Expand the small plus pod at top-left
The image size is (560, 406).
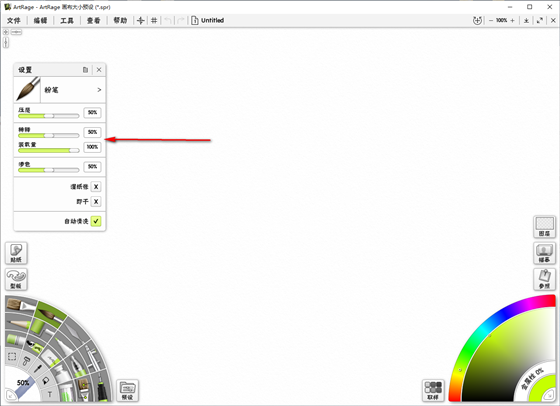coord(6,32)
